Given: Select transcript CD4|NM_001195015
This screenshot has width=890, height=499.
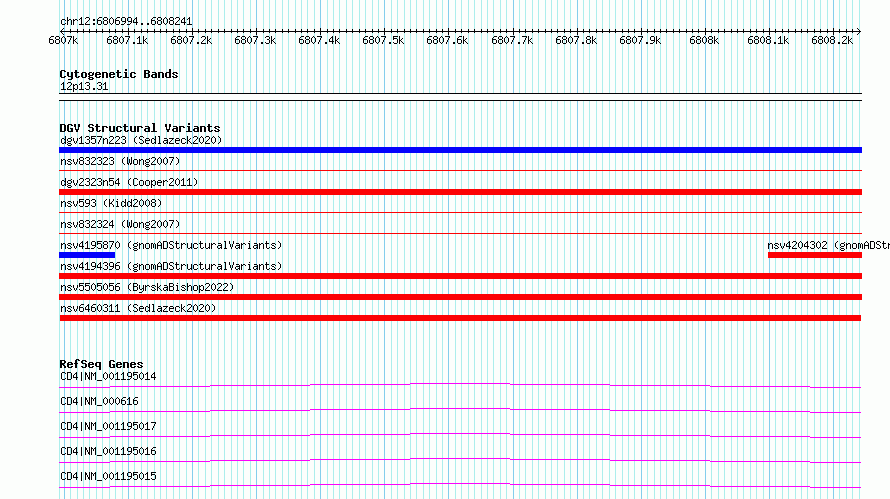Looking at the screenshot, I should click(x=108, y=476).
